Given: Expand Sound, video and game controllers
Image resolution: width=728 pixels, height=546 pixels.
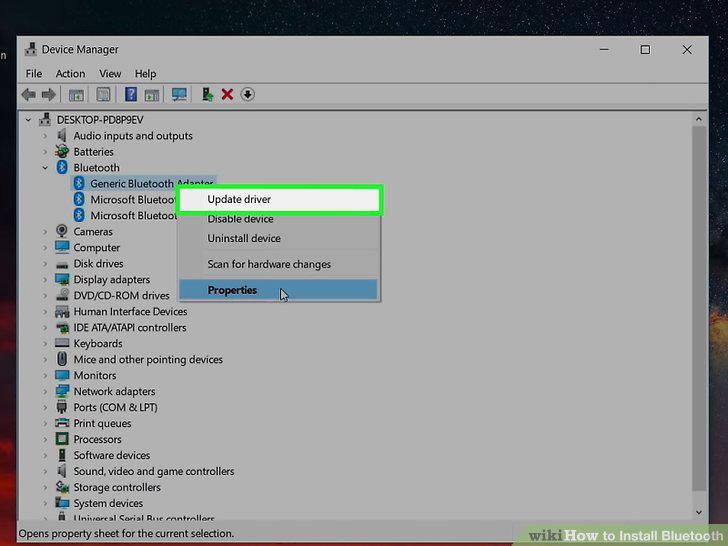Looking at the screenshot, I should tap(45, 471).
